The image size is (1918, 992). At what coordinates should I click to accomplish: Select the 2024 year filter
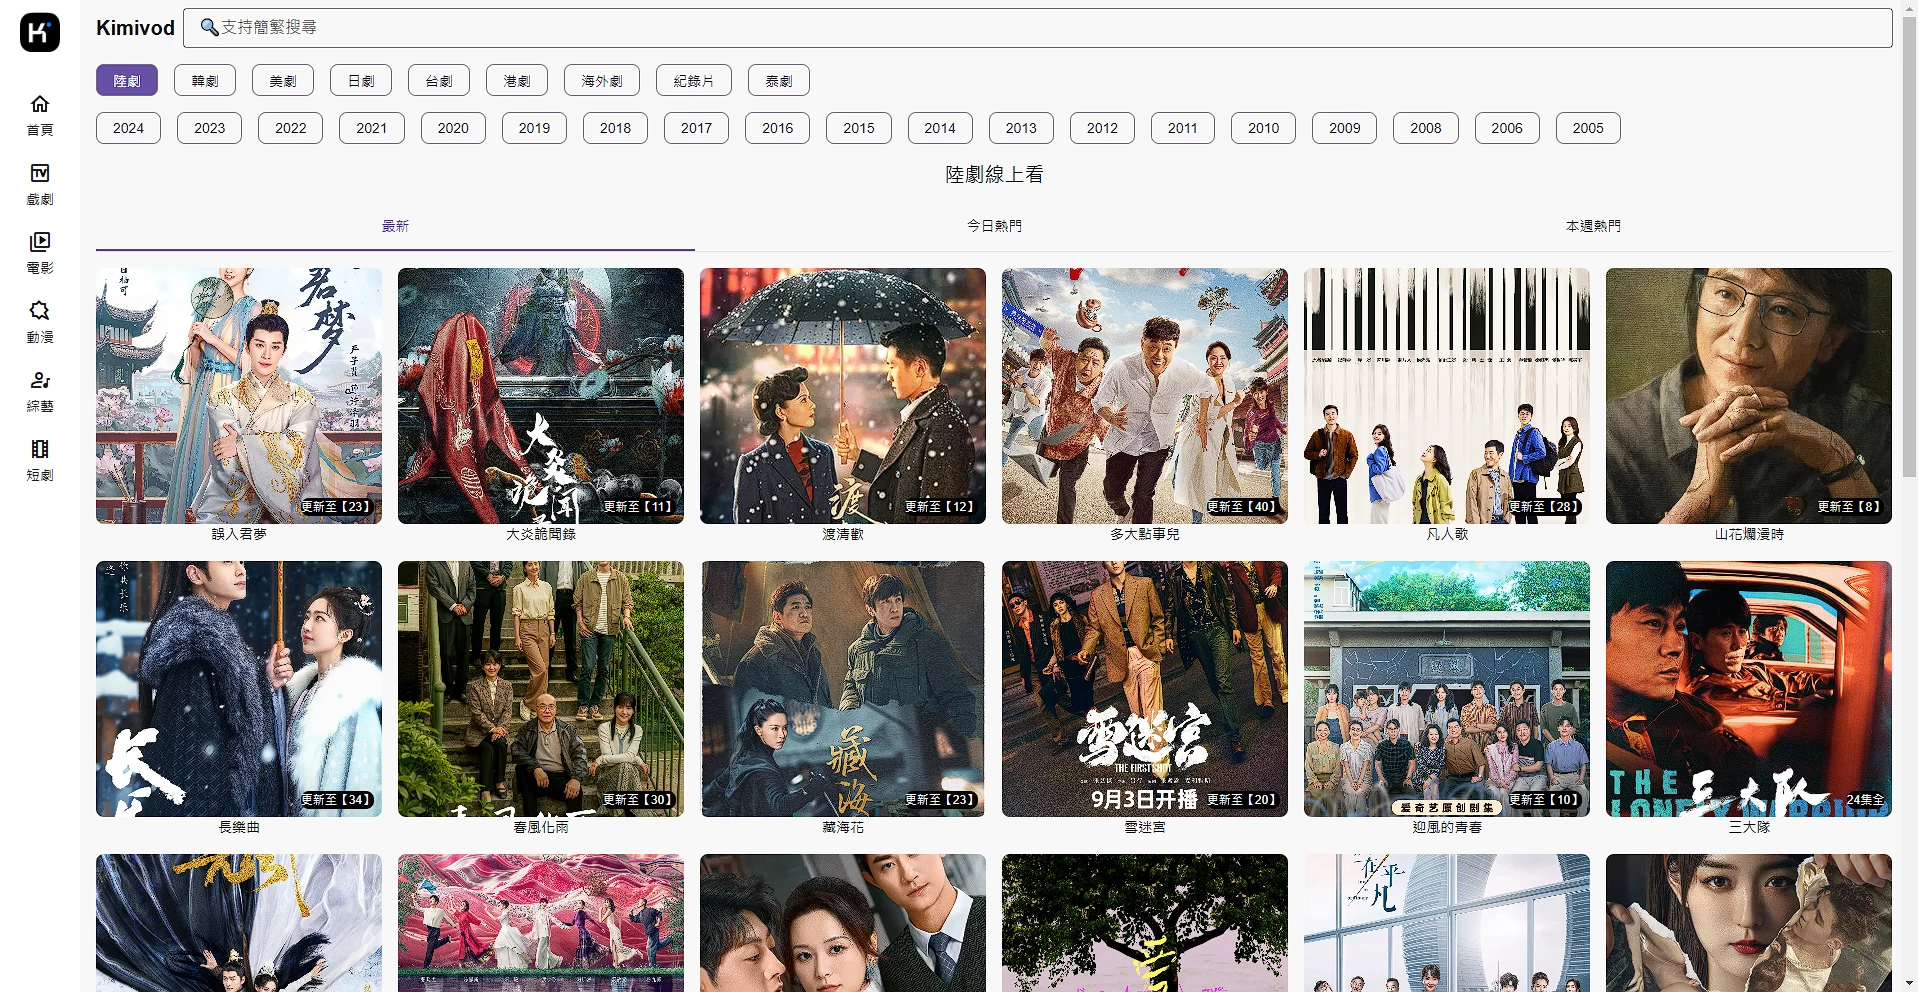(128, 128)
